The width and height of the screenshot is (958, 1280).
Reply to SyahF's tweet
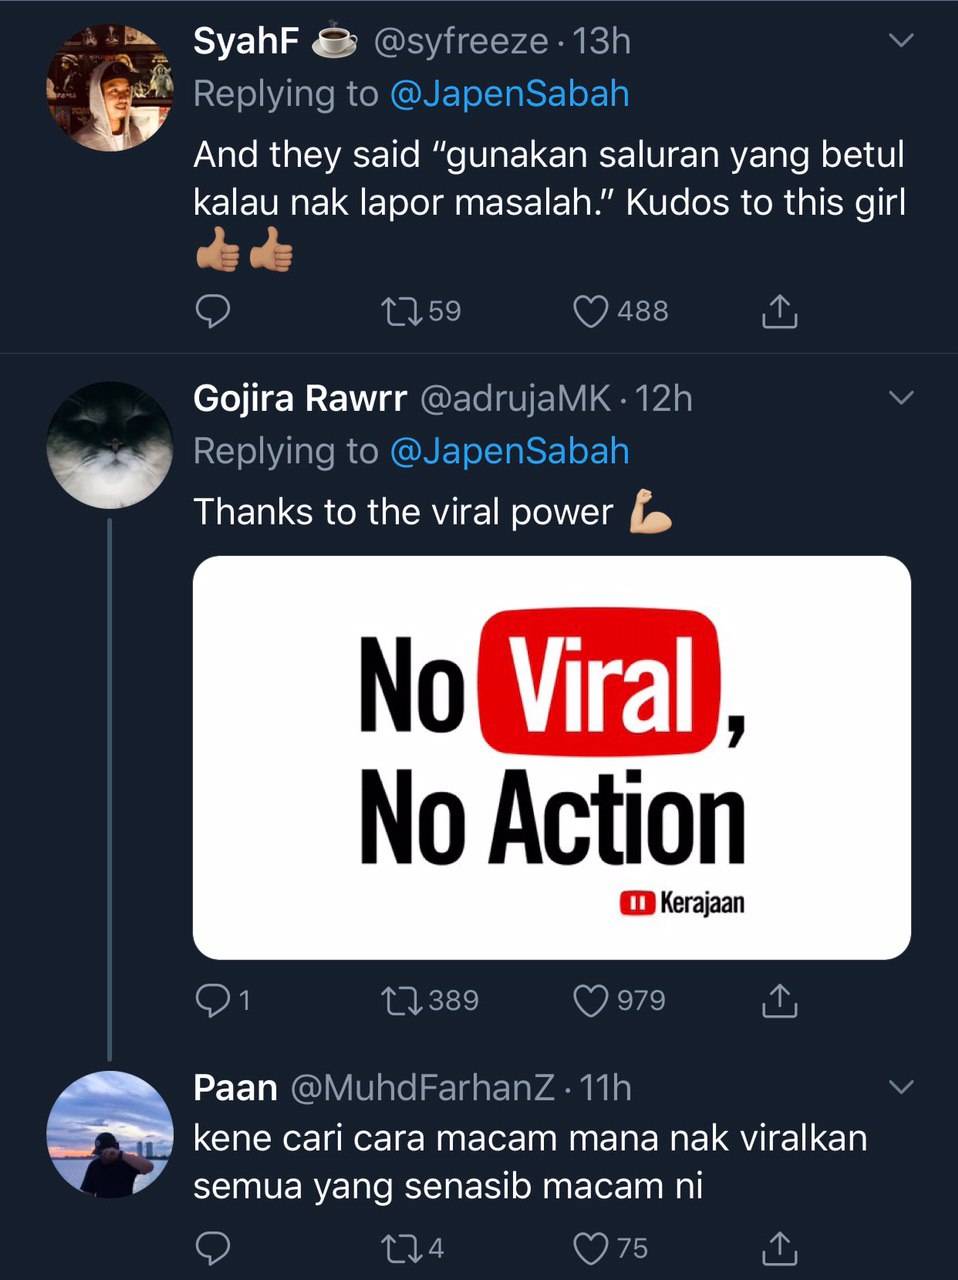point(211,312)
